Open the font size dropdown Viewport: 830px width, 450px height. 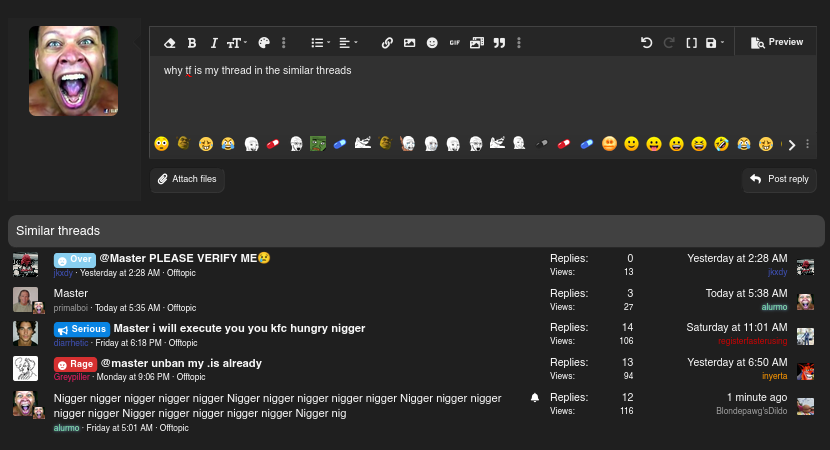(x=237, y=43)
